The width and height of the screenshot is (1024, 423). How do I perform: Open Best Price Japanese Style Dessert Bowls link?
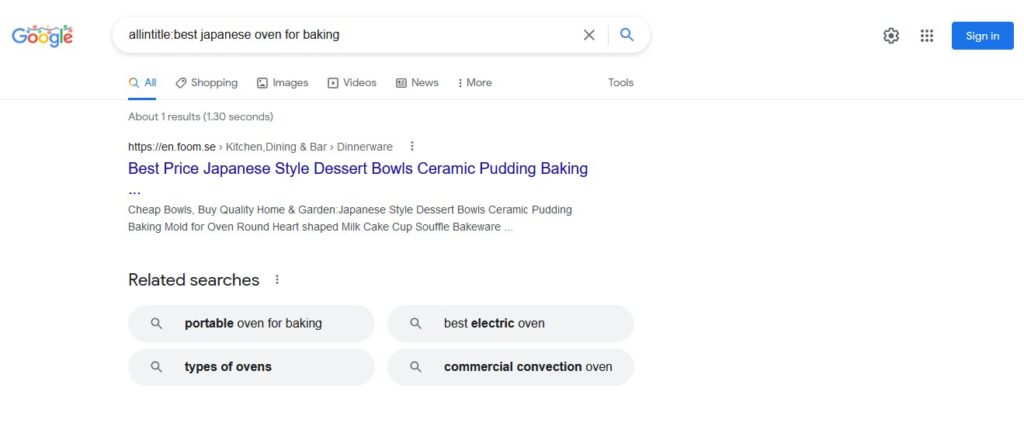pyautogui.click(x=358, y=178)
